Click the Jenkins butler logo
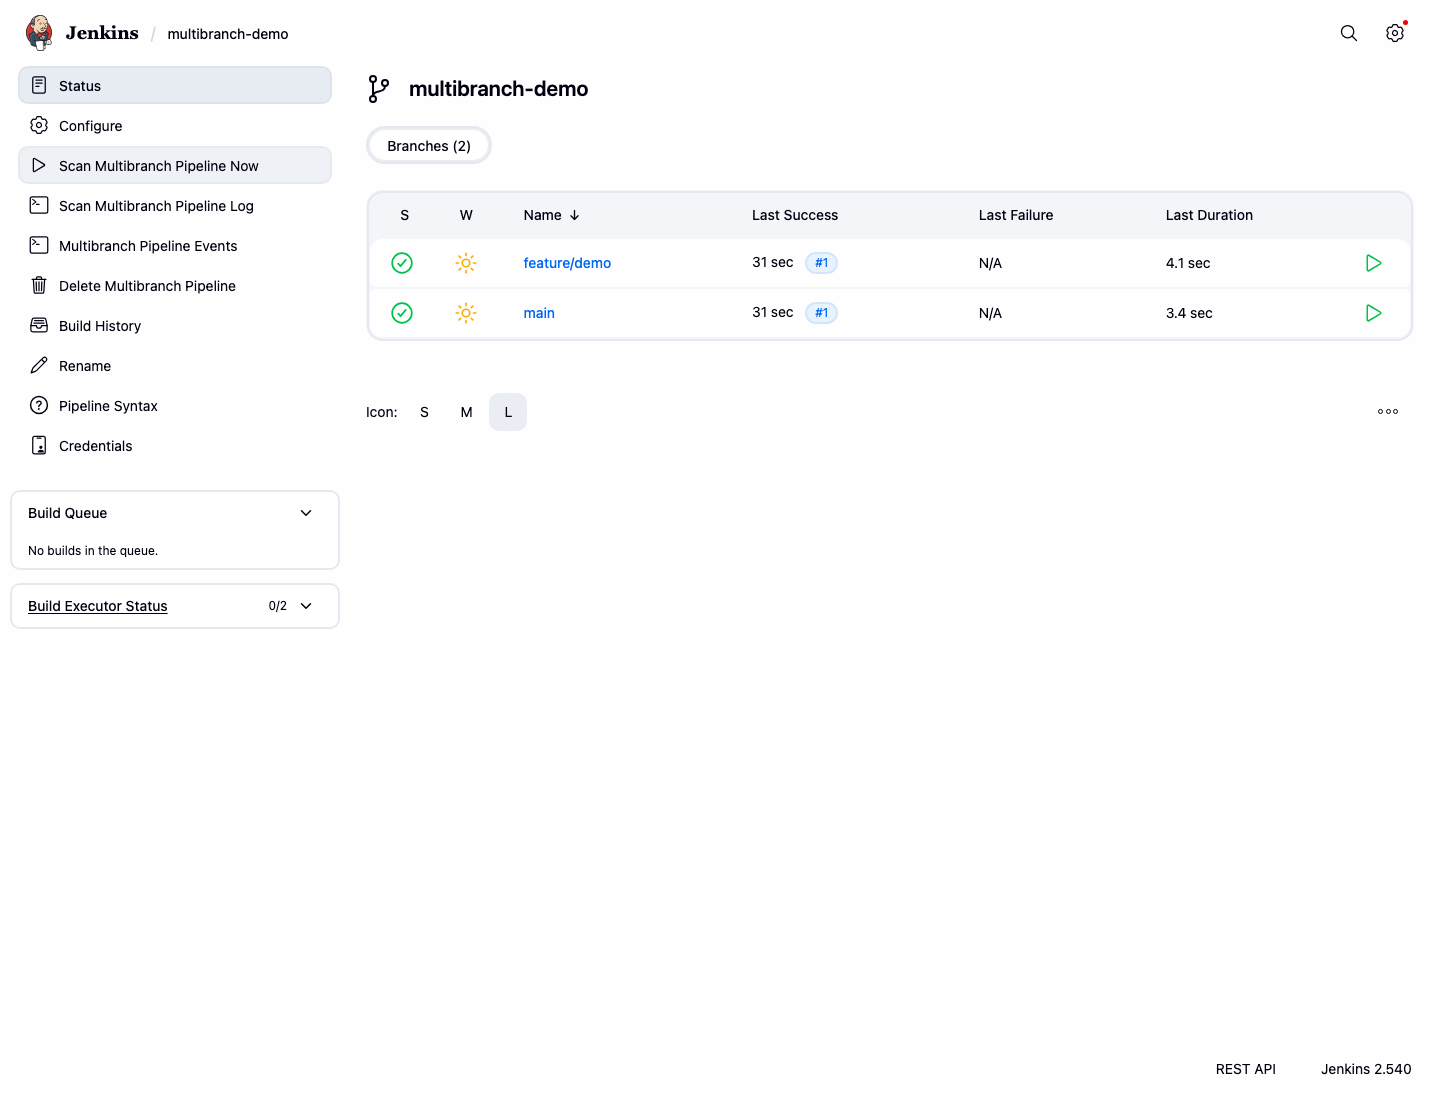Image resolution: width=1440 pixels, height=1100 pixels. pos(39,33)
